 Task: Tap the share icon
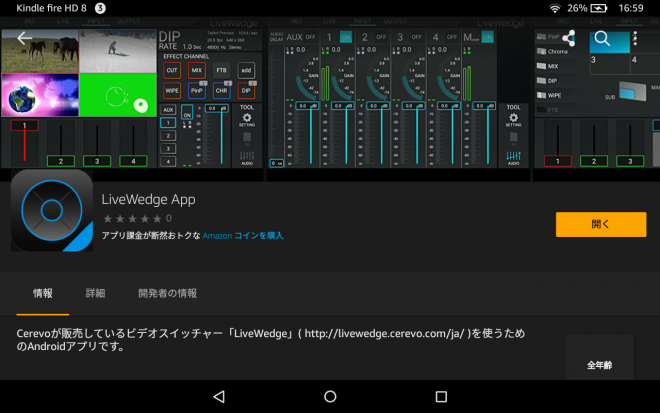[569, 38]
